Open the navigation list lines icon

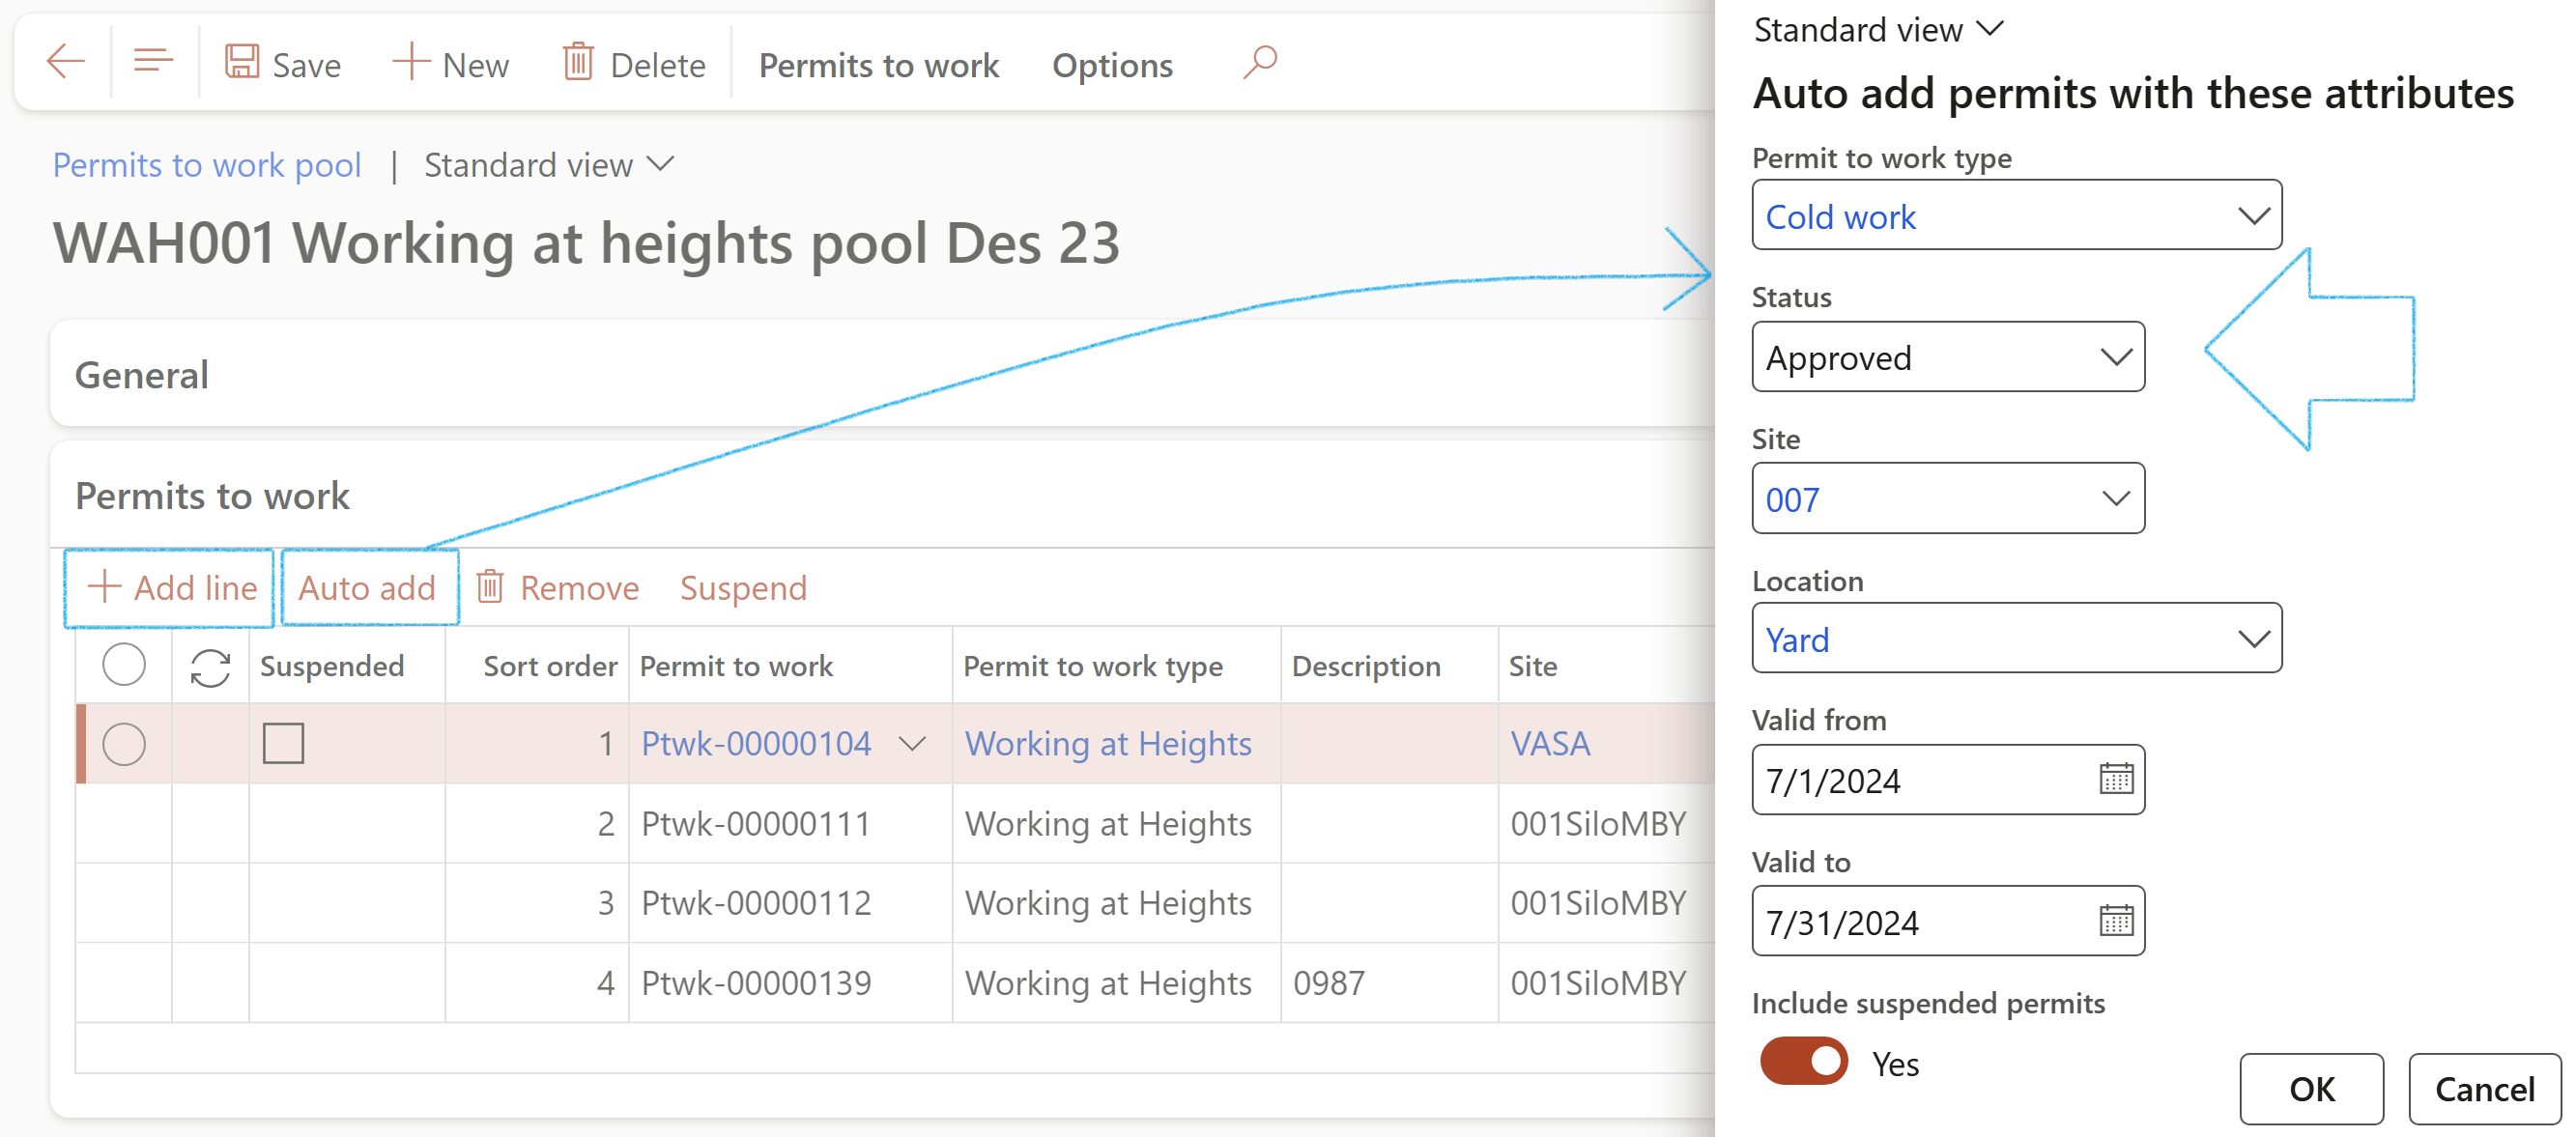(153, 62)
